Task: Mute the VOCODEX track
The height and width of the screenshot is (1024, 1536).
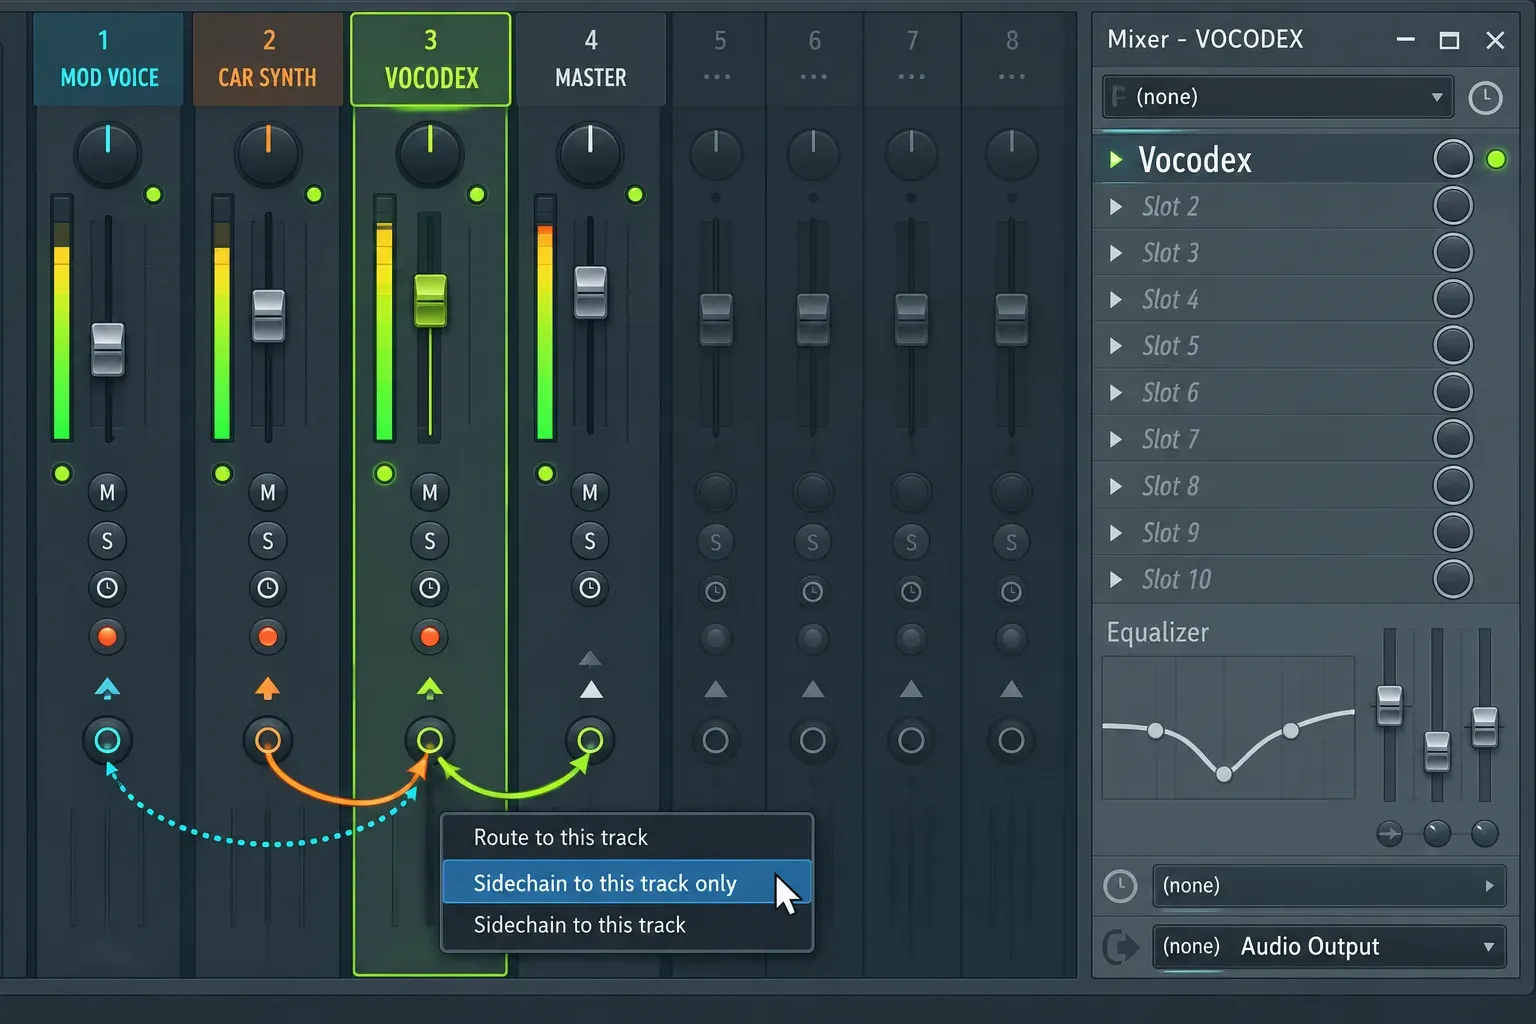Action: [429, 492]
